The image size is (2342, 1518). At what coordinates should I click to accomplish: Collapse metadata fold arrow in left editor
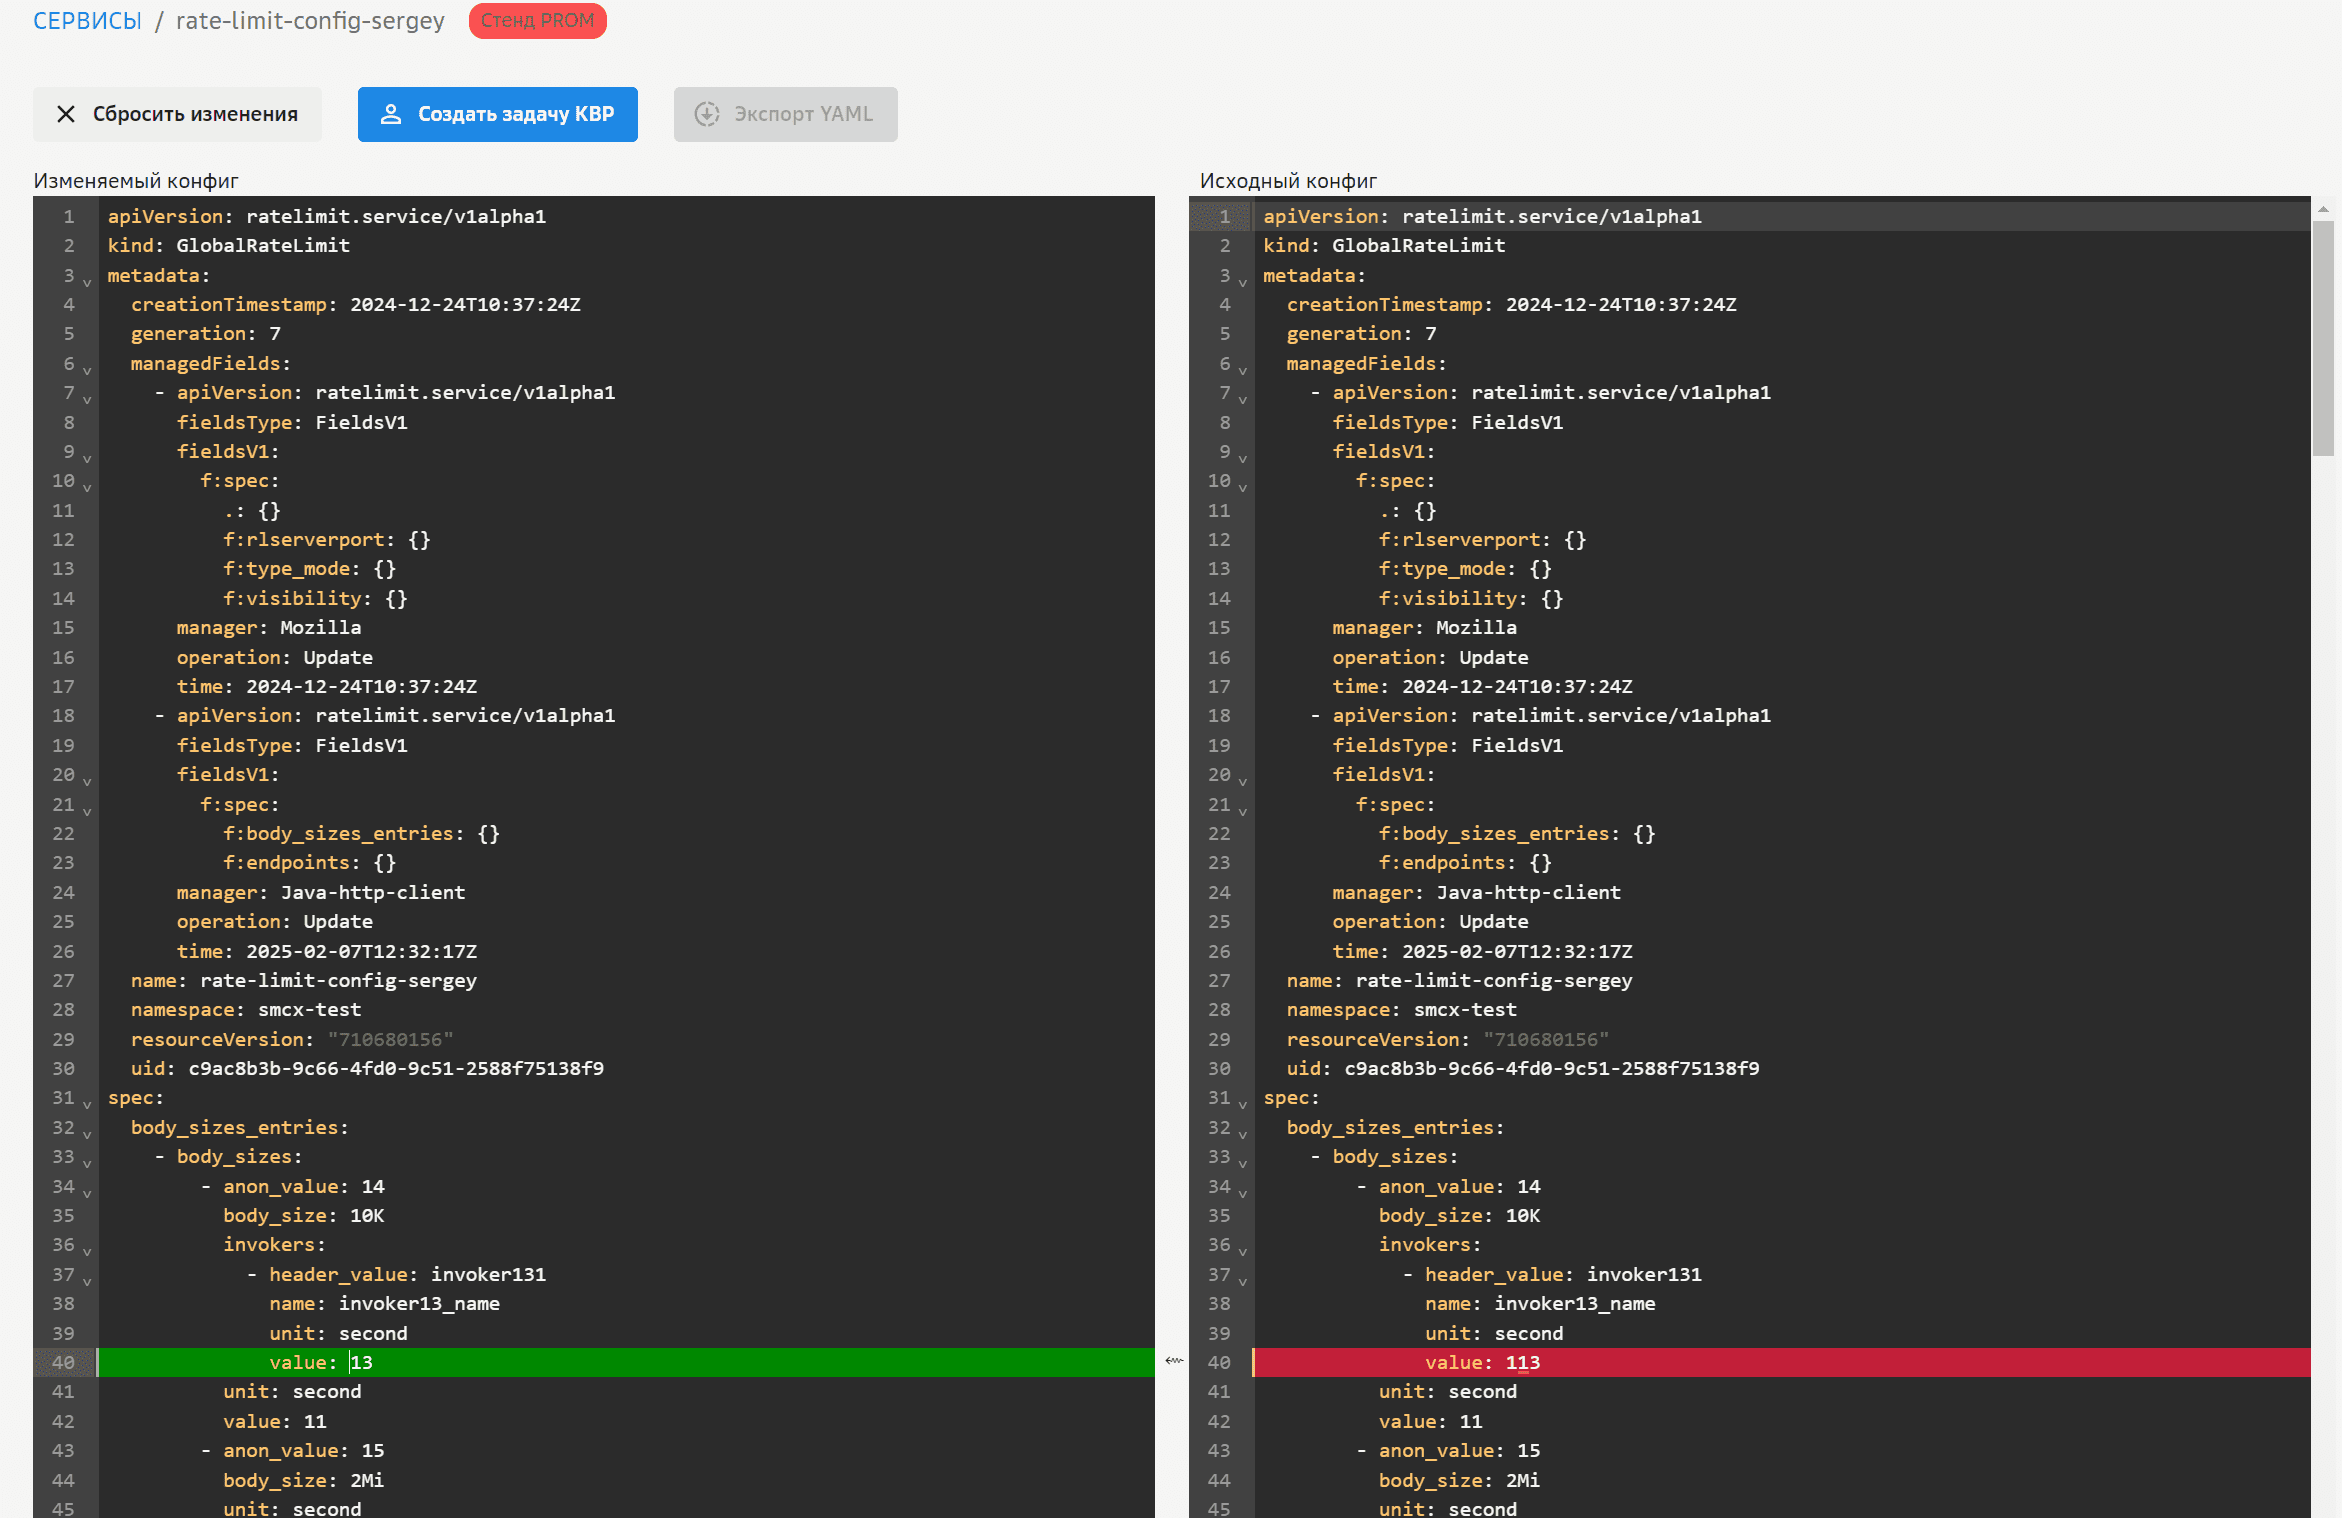click(x=87, y=283)
